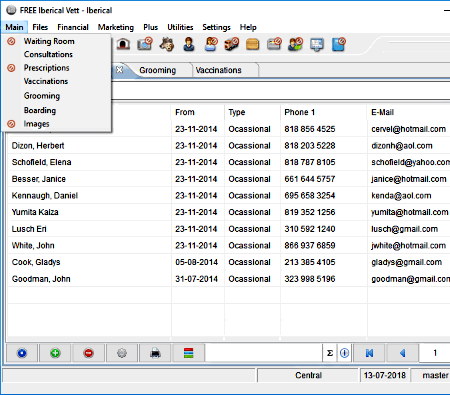Select Boarding menu entry
The image size is (450, 395).
(x=57, y=110)
